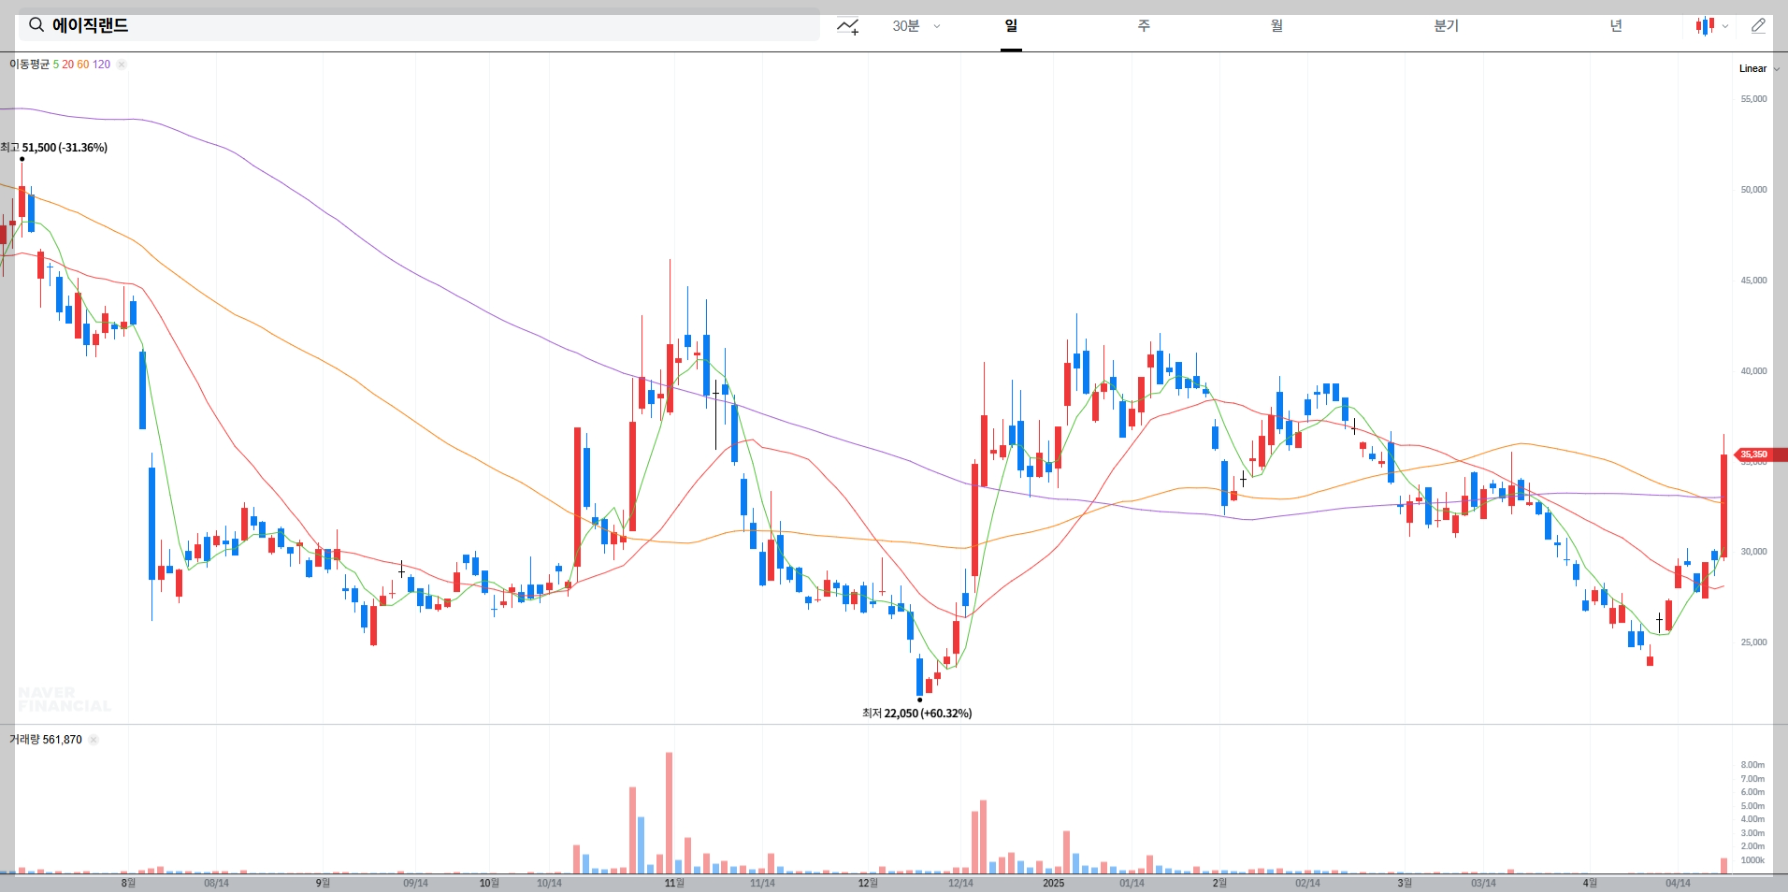Switch to the 분기 quarterly tab
The image size is (1788, 892).
tap(1446, 26)
